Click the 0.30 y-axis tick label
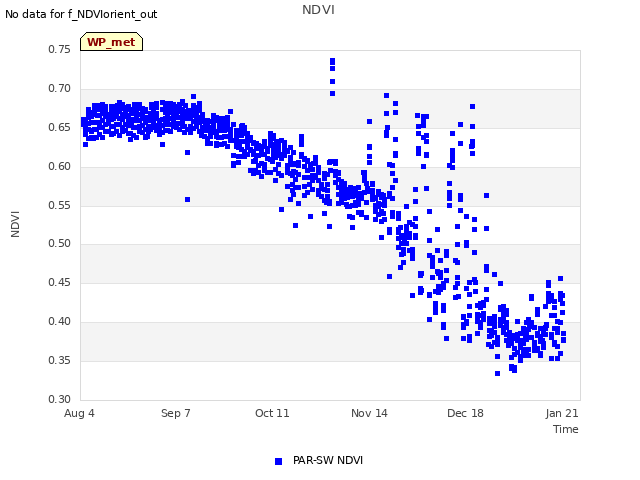The width and height of the screenshot is (640, 480). 60,399
